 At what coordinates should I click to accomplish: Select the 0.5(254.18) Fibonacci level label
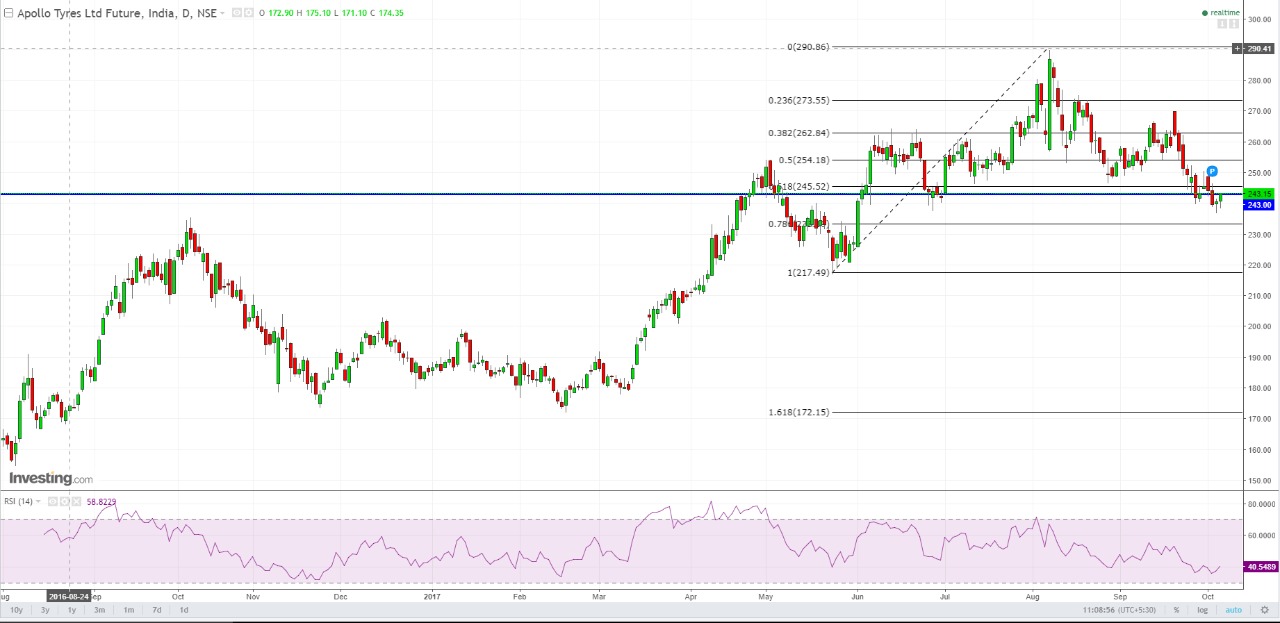click(x=804, y=160)
